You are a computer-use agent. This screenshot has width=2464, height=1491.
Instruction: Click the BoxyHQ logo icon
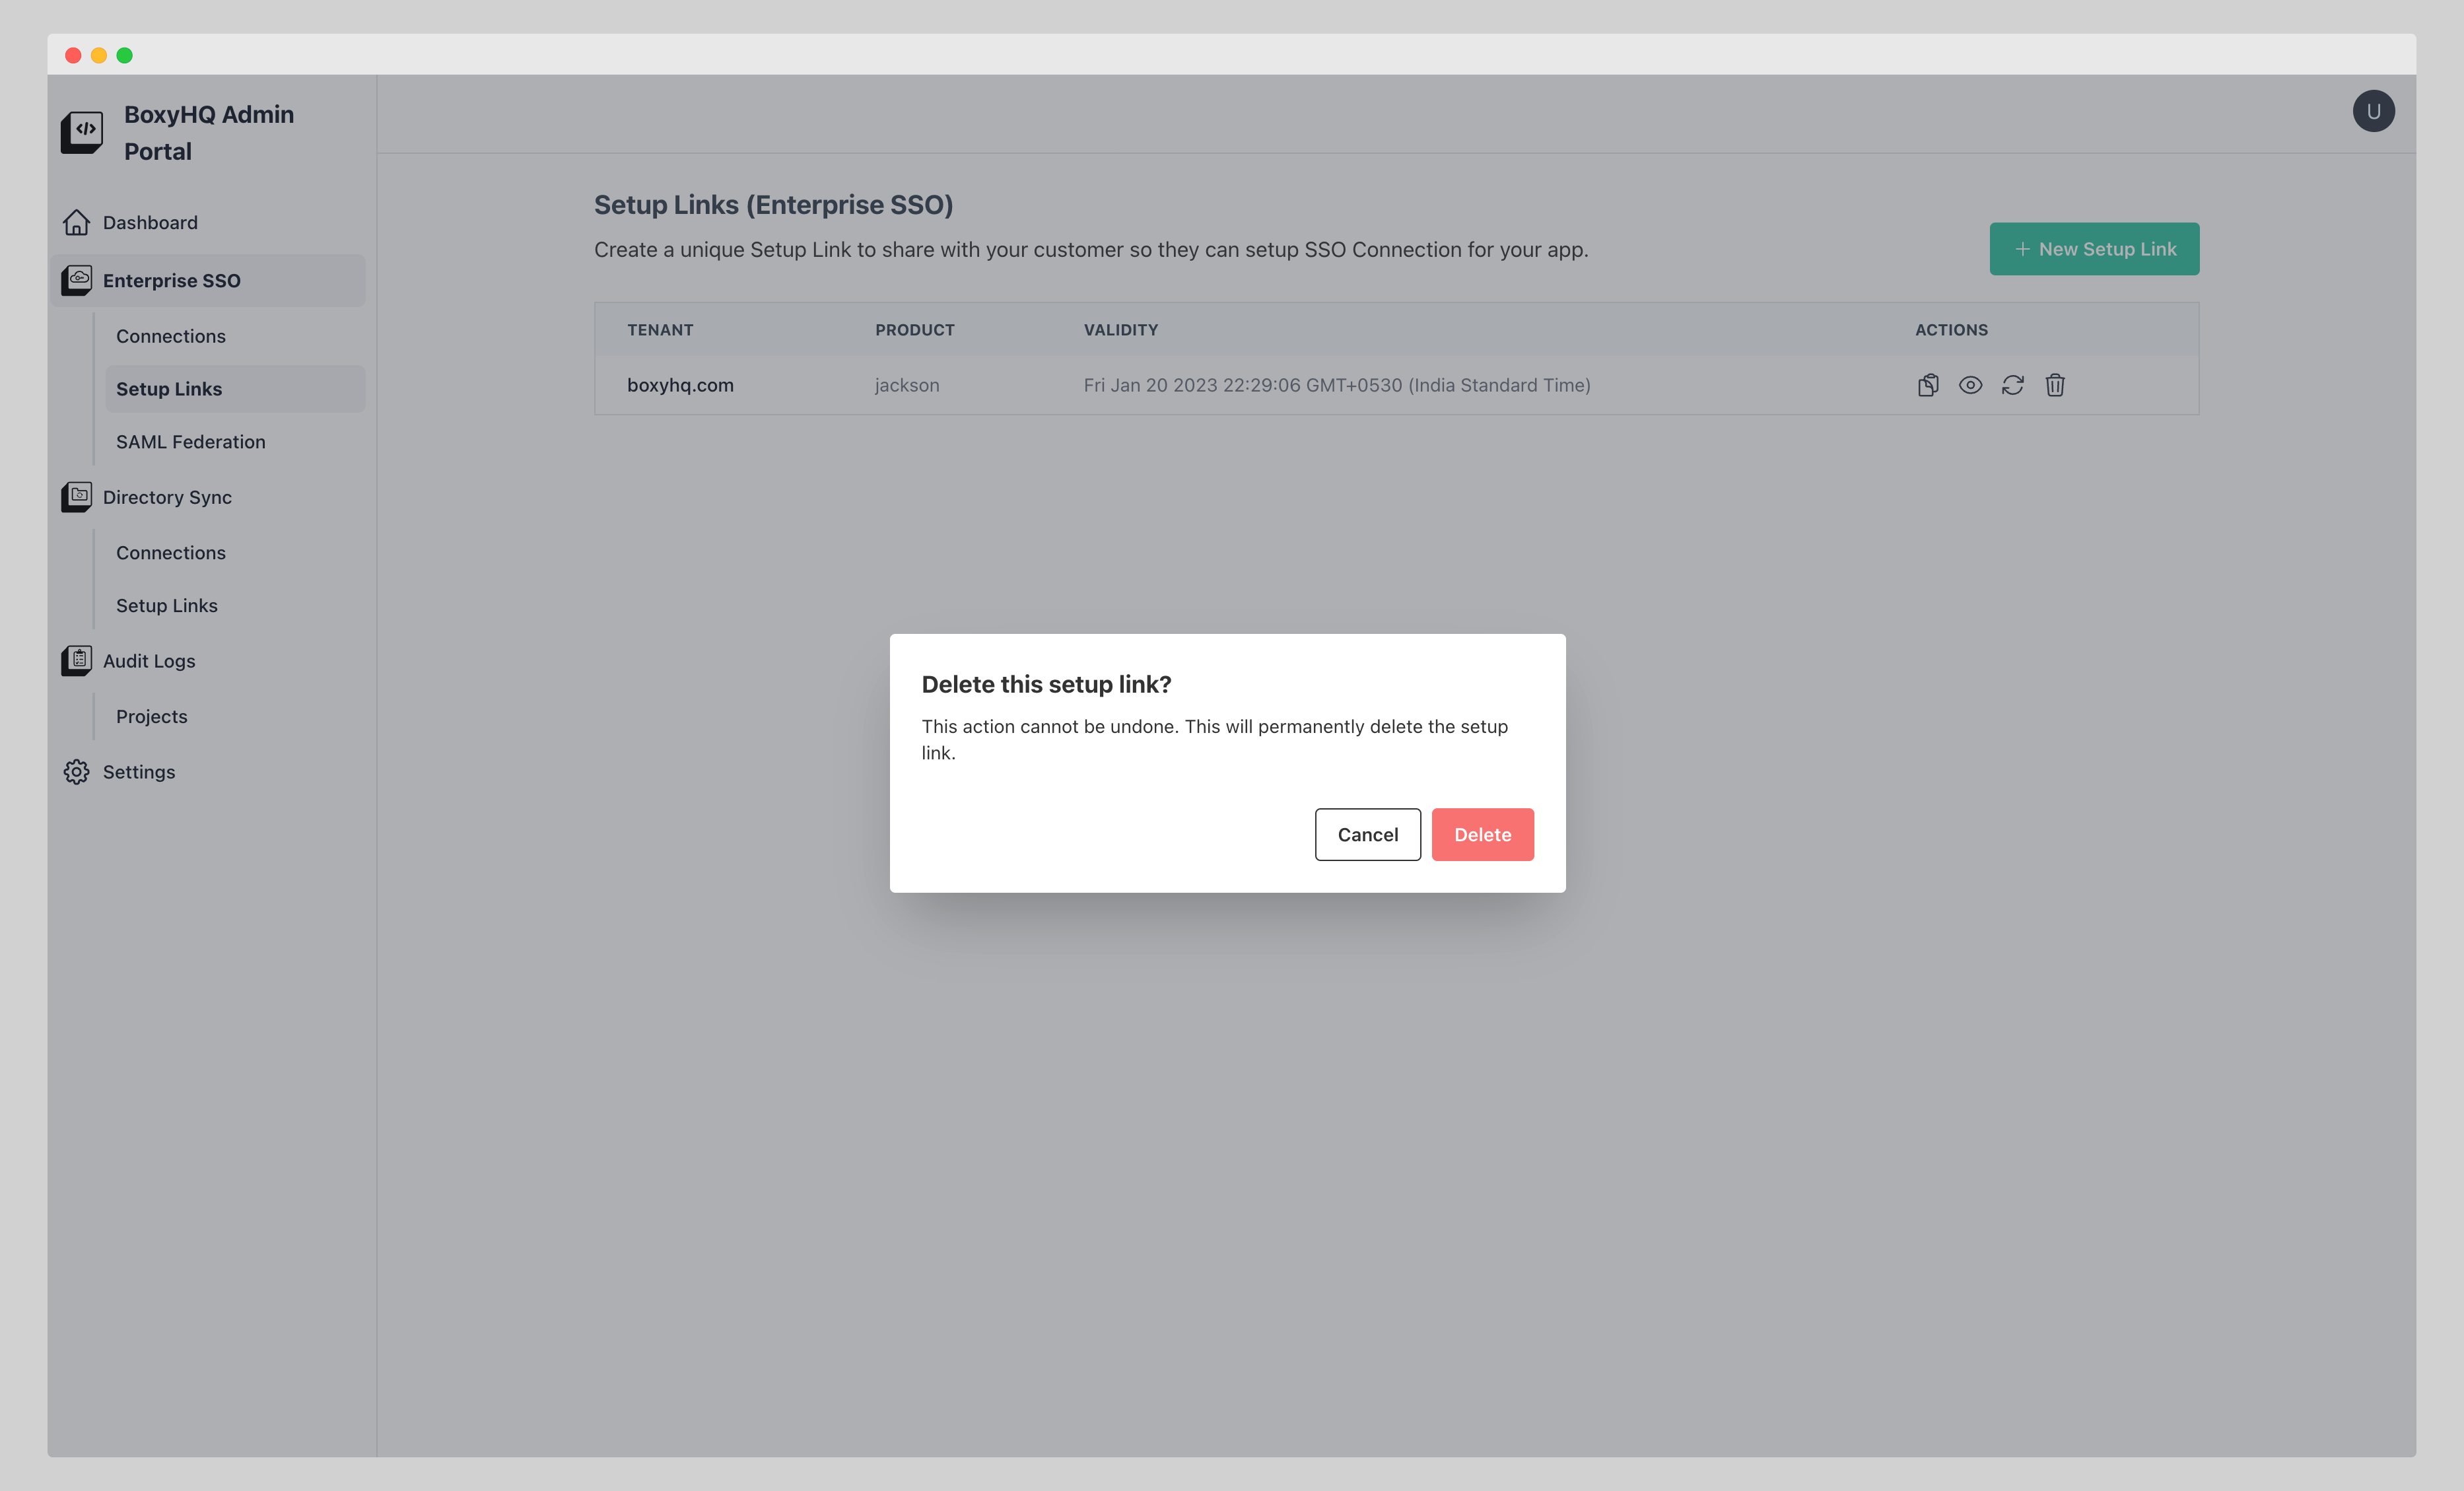[82, 131]
